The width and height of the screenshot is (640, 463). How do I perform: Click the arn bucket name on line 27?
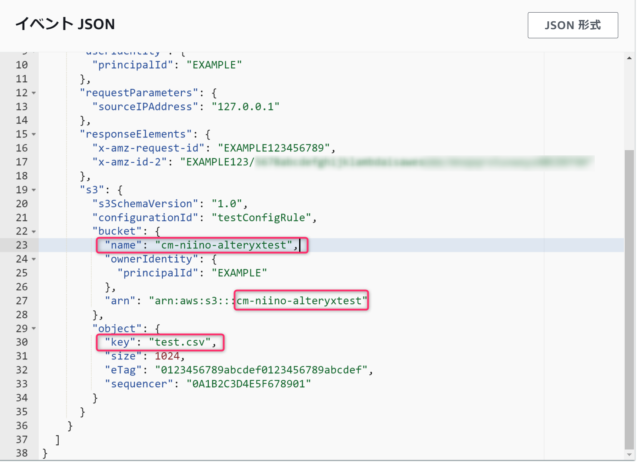coord(301,301)
